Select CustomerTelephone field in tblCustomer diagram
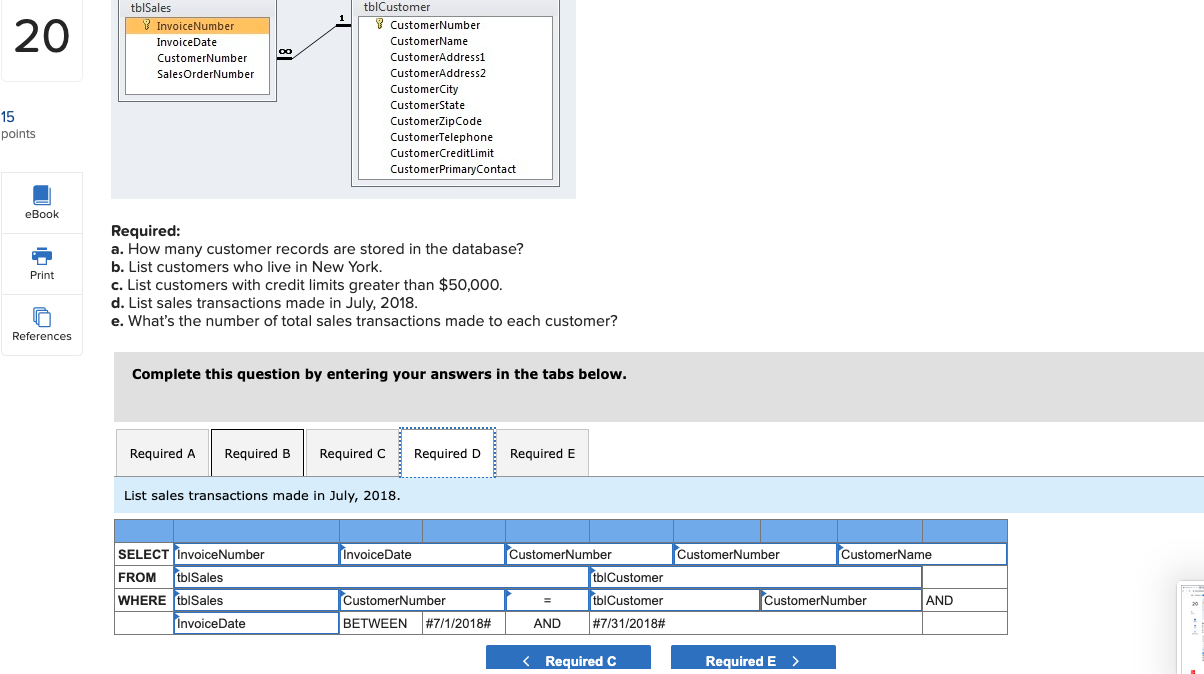Screen dimensions: 1204x674 (441, 137)
